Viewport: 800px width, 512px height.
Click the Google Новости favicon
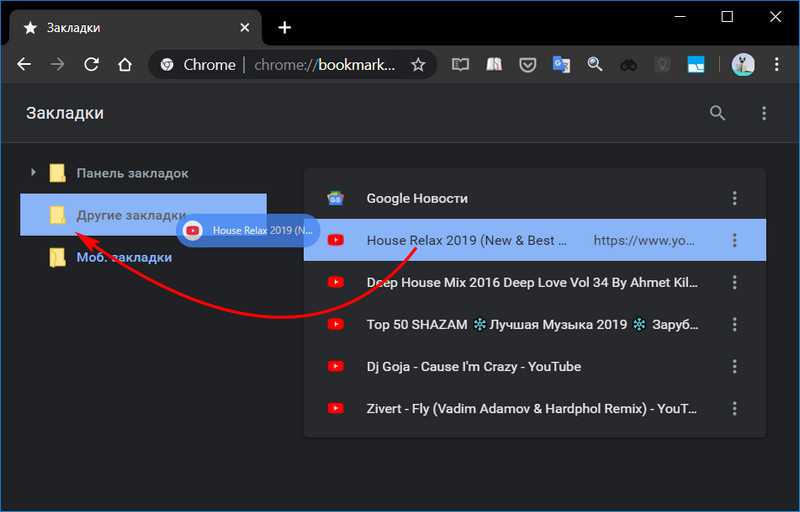335,198
